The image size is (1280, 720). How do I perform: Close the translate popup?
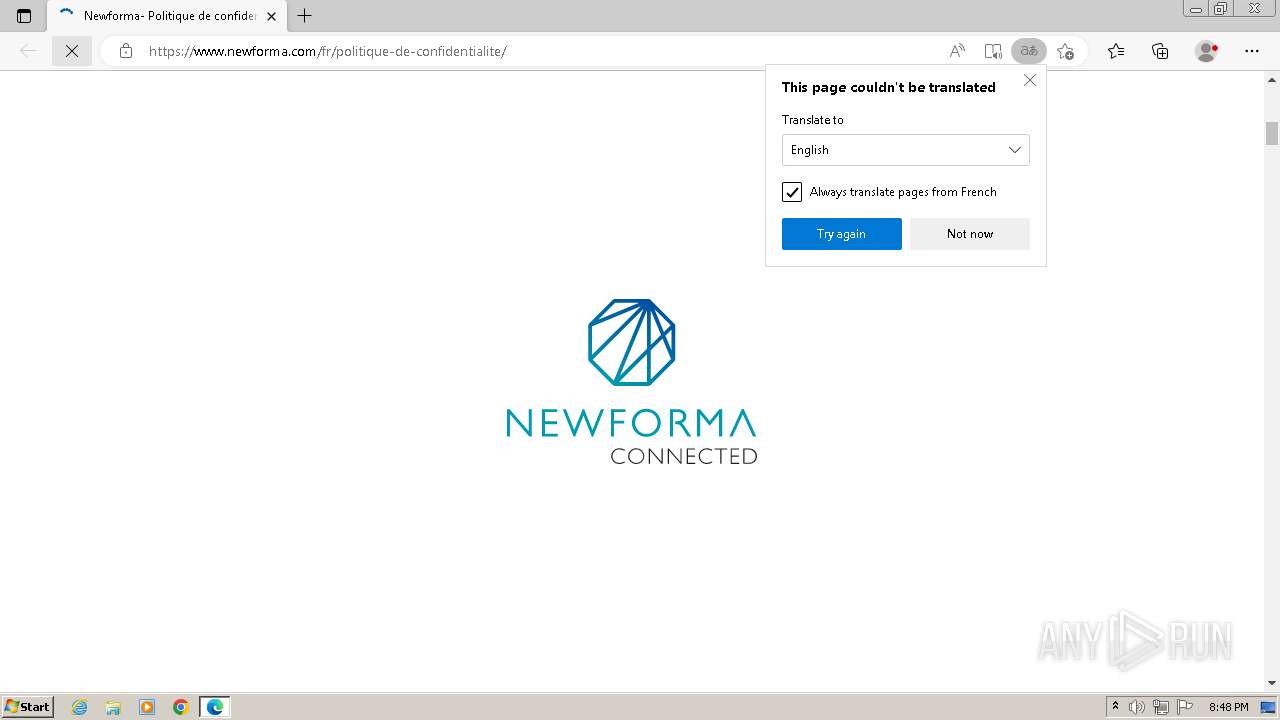tap(1030, 80)
